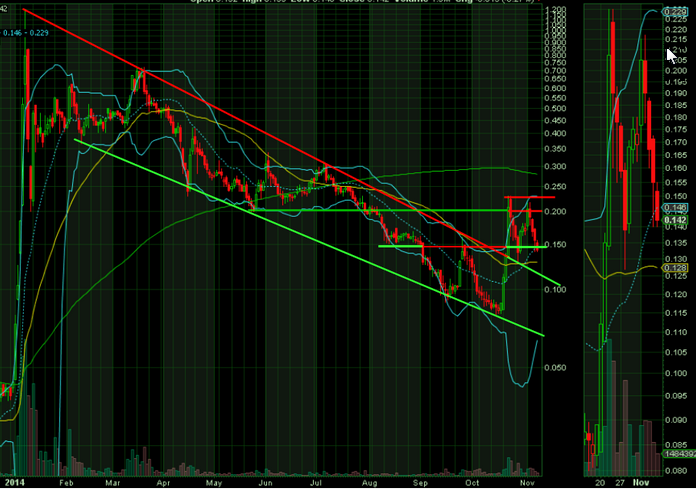Image resolution: width=696 pixels, height=489 pixels.
Task: Click the 0.105 price level on right axis
Action: (x=678, y=351)
